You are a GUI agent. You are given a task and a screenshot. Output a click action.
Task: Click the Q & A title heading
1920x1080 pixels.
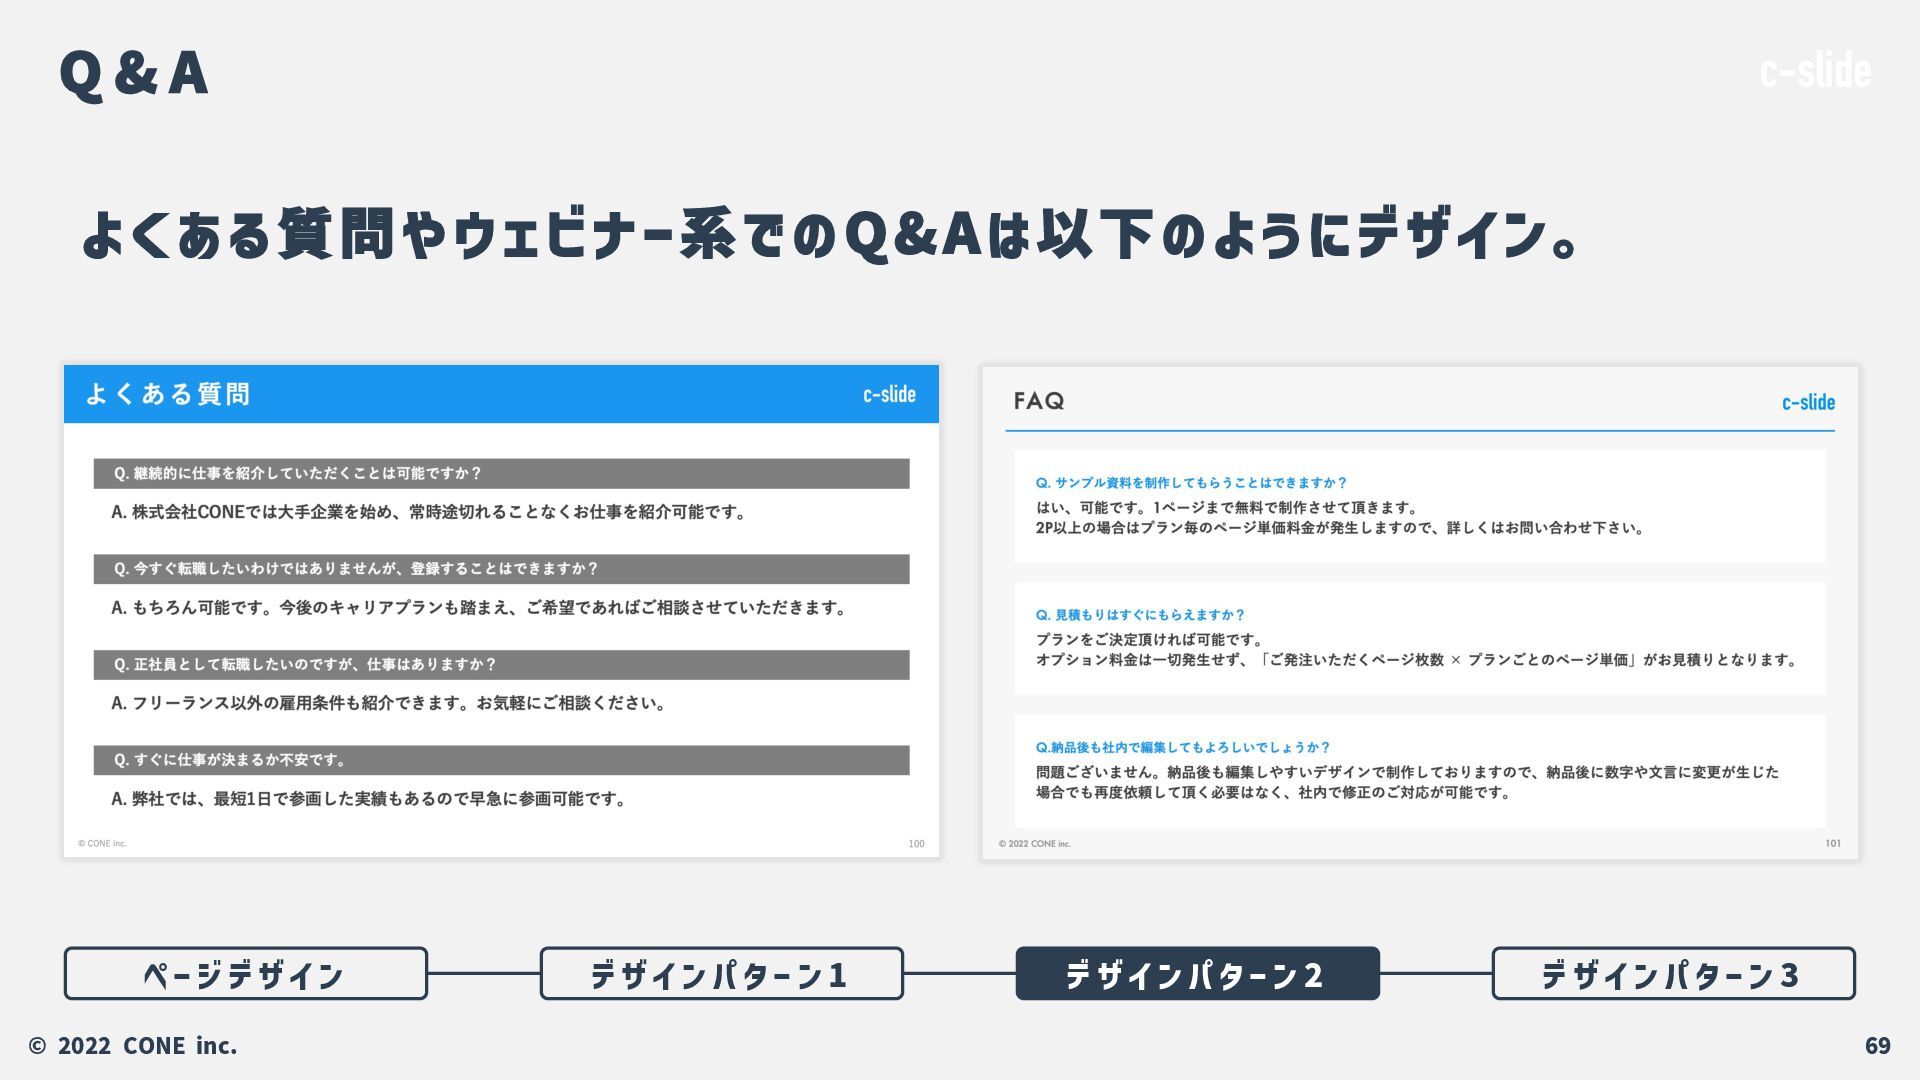[x=134, y=74]
